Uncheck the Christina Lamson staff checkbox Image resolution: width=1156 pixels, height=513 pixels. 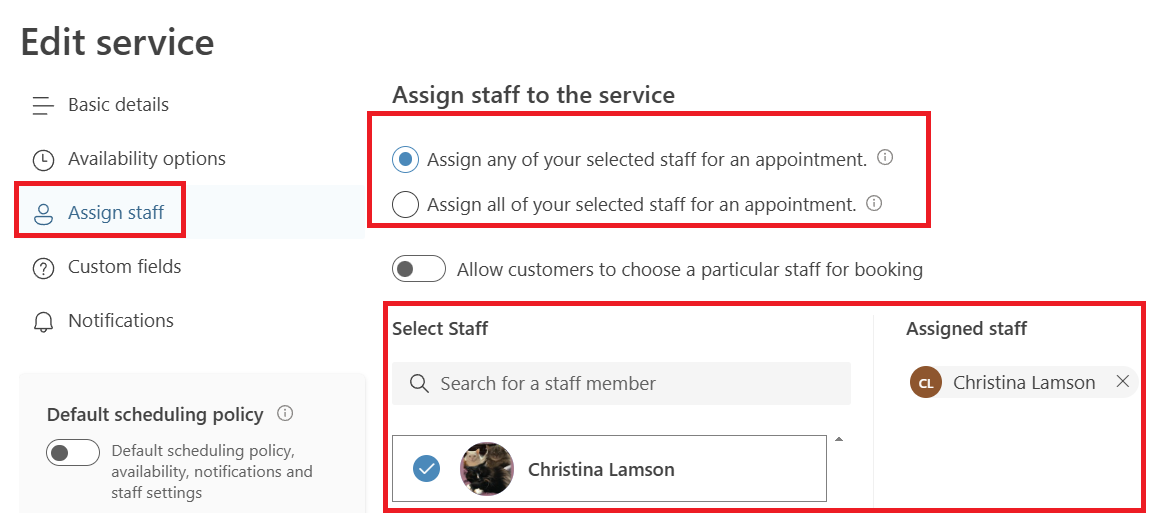[426, 468]
